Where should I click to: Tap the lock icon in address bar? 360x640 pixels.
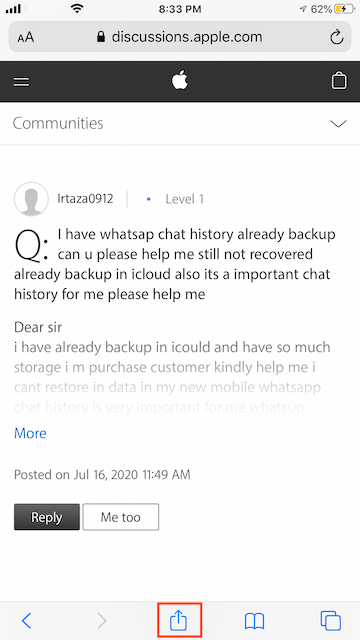click(x=101, y=37)
